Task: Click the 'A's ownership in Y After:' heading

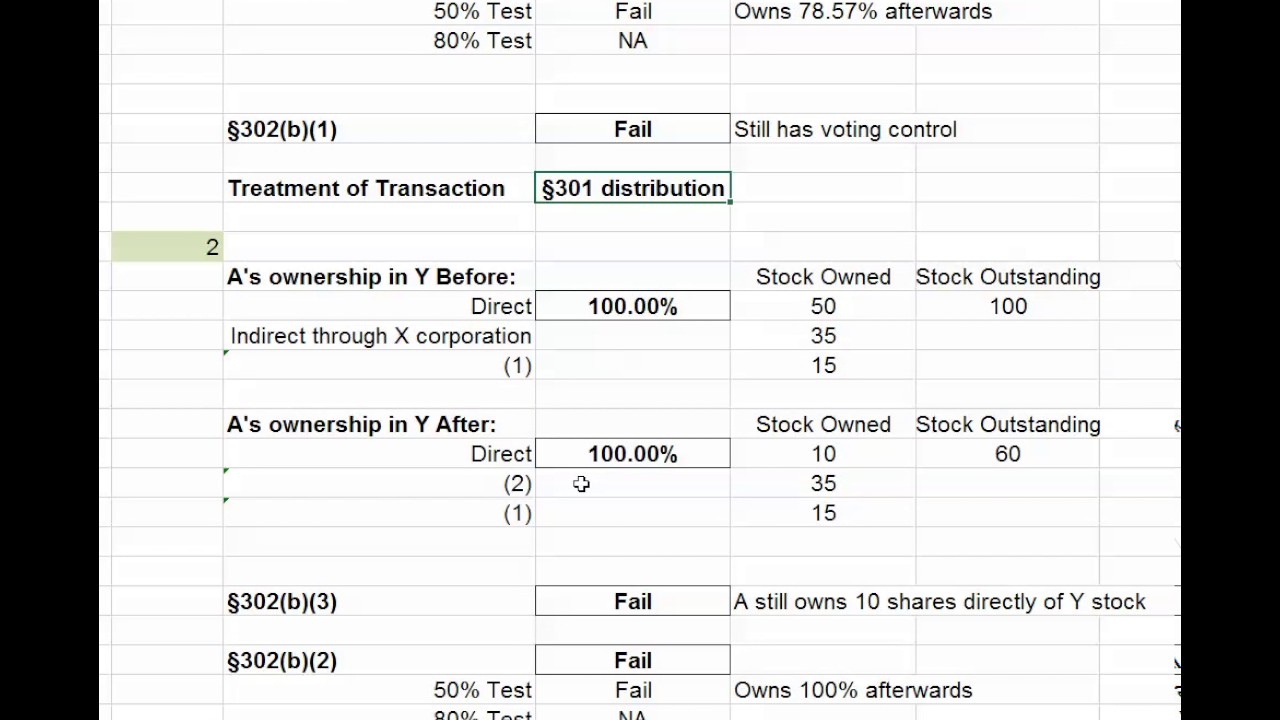Action: click(361, 424)
